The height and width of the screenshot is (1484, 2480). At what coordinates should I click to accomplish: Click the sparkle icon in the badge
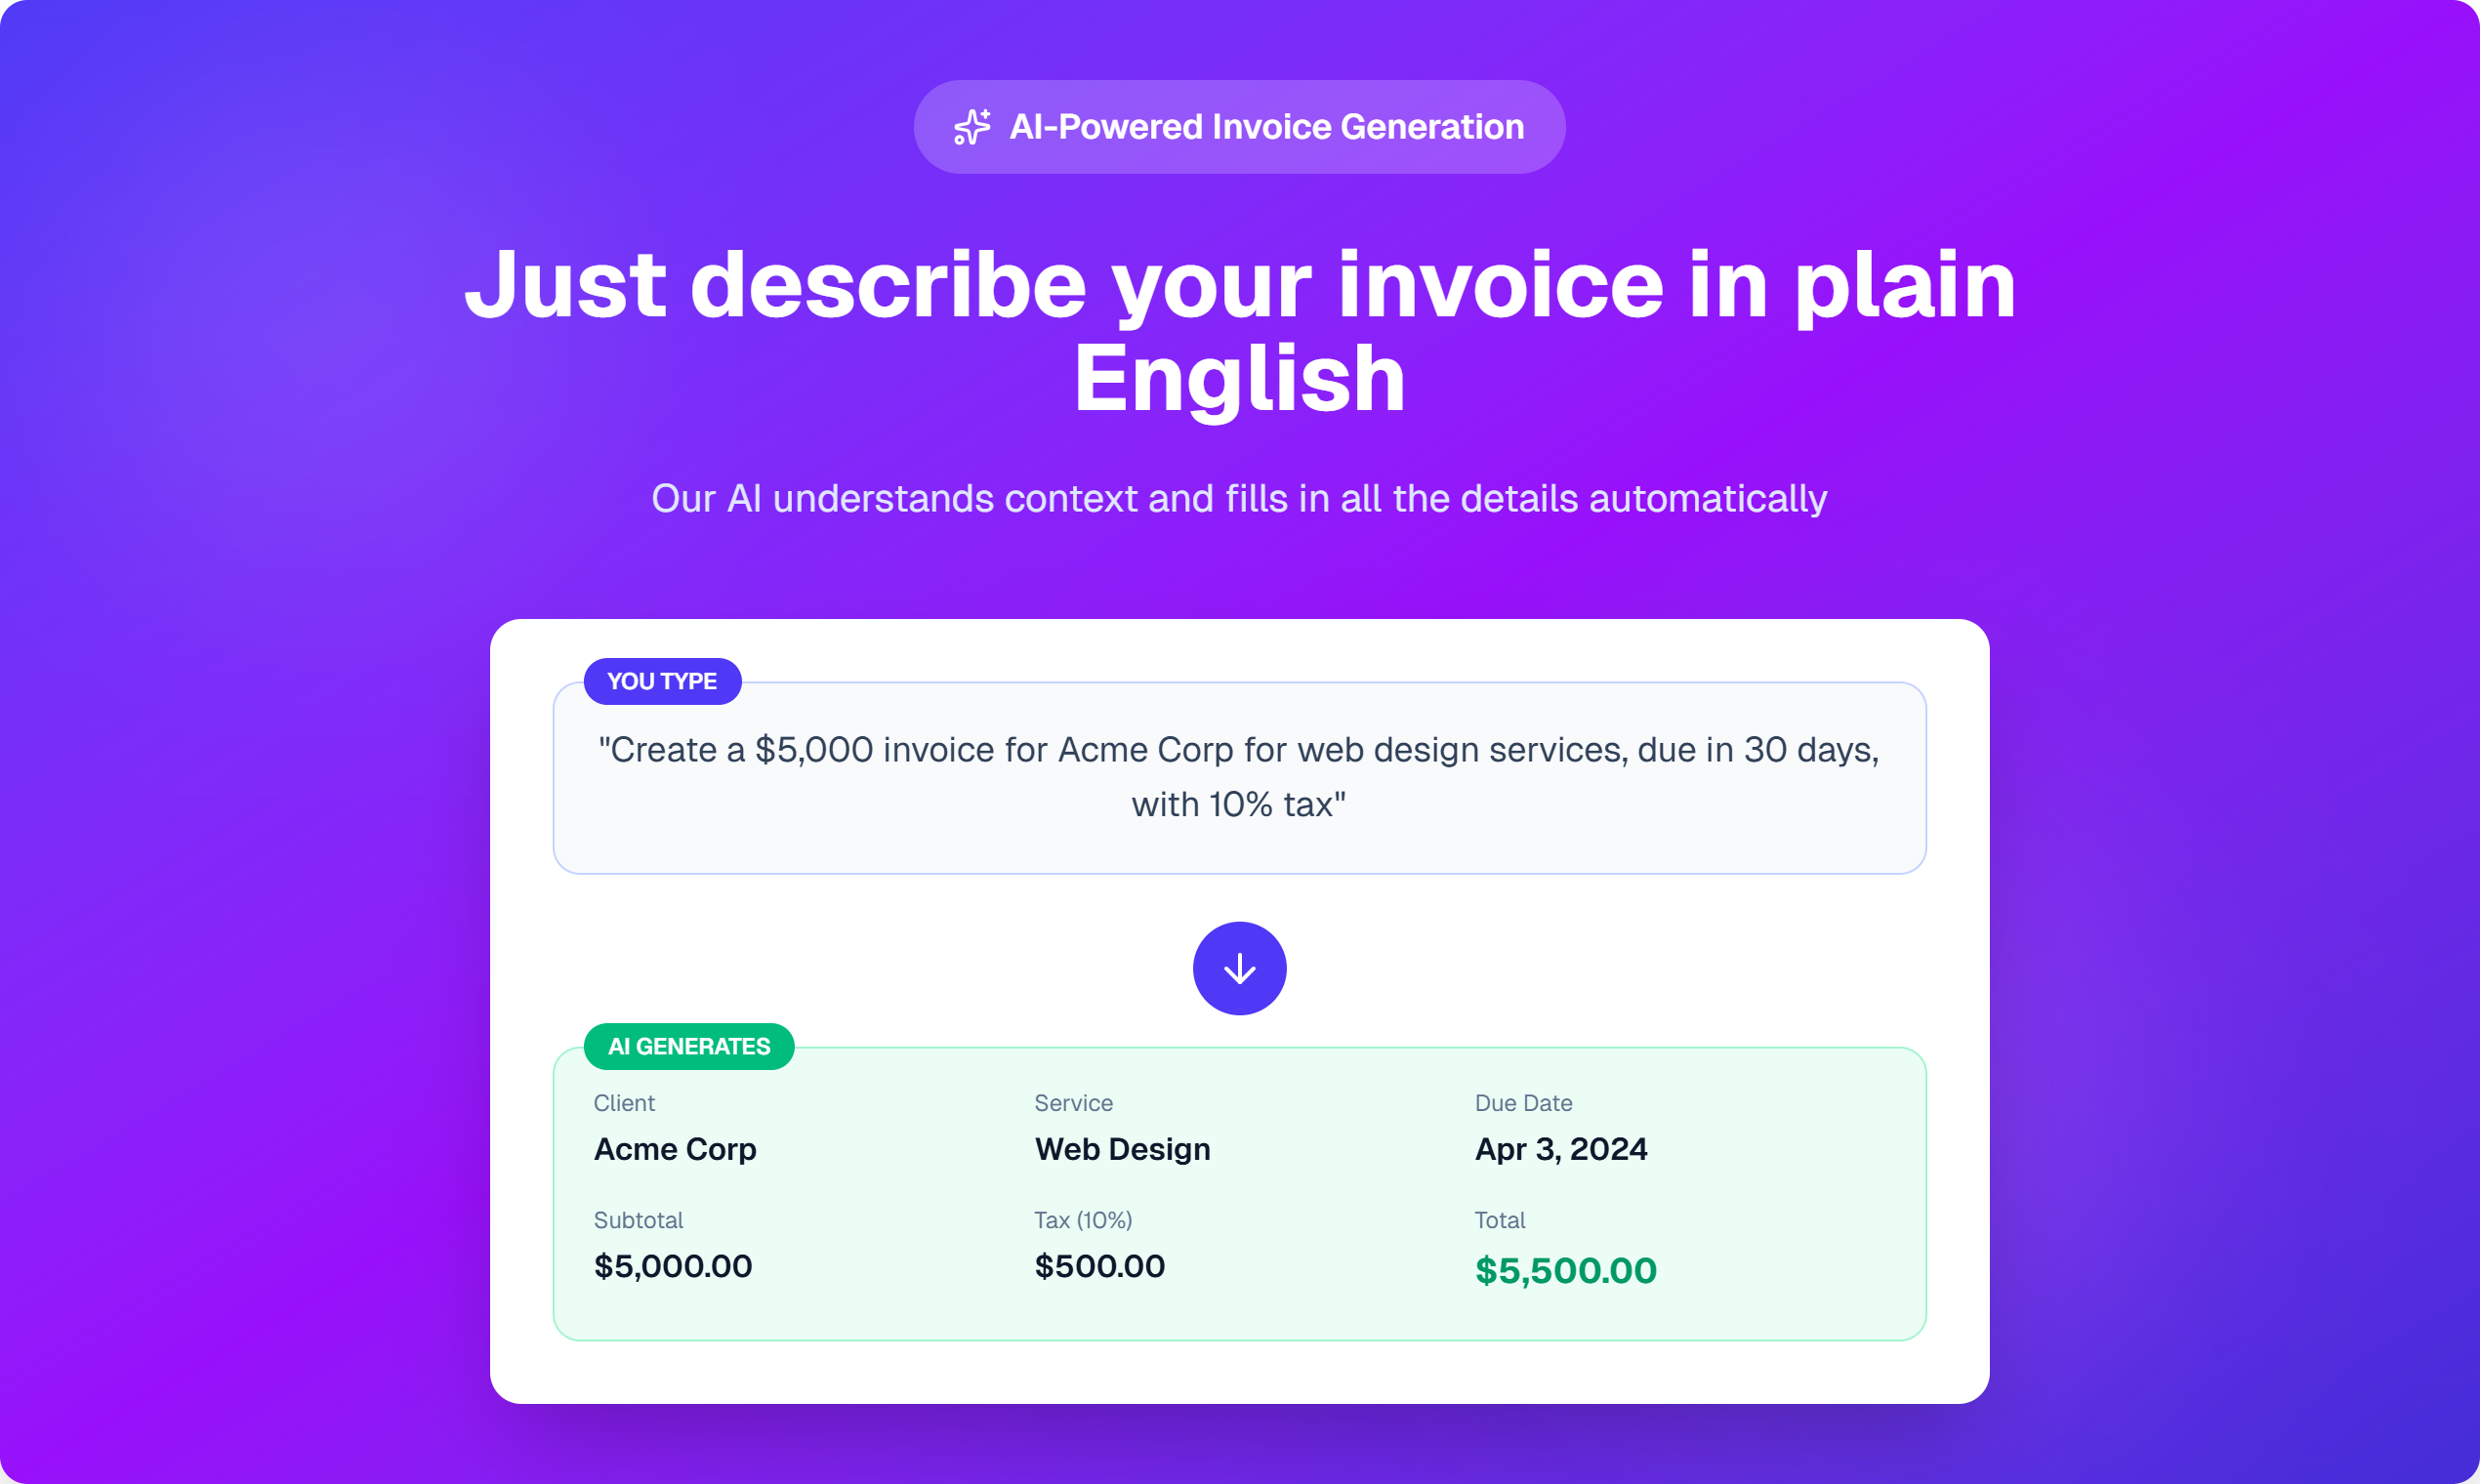pos(971,128)
